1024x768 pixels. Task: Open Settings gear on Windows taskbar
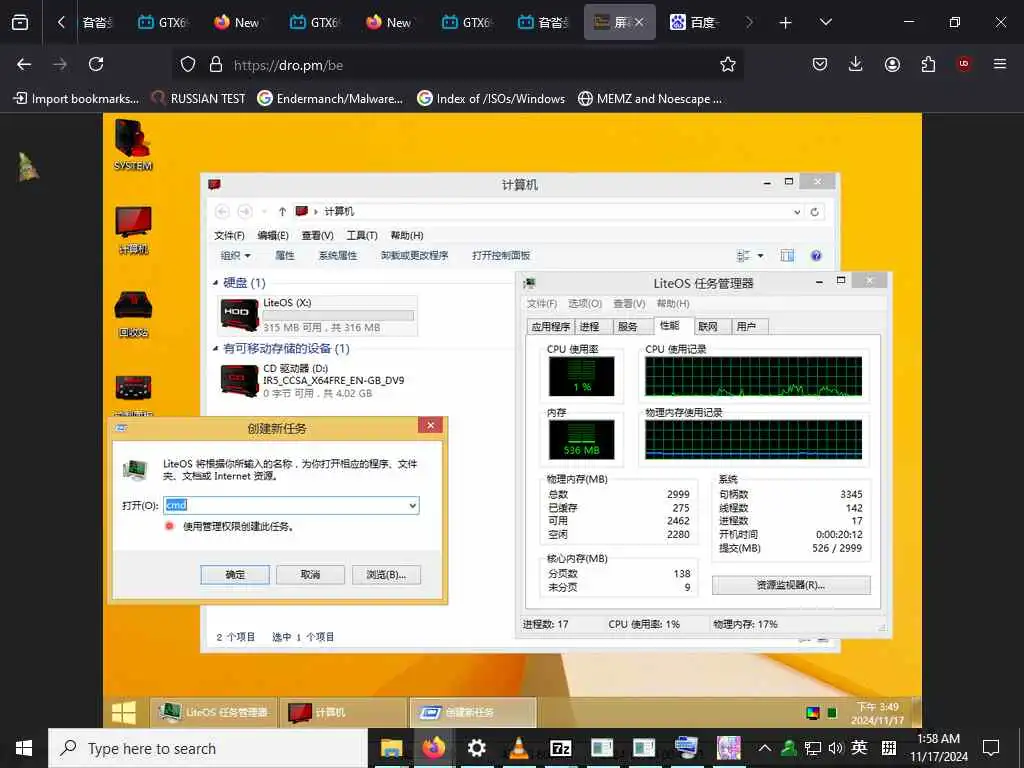[x=477, y=748]
